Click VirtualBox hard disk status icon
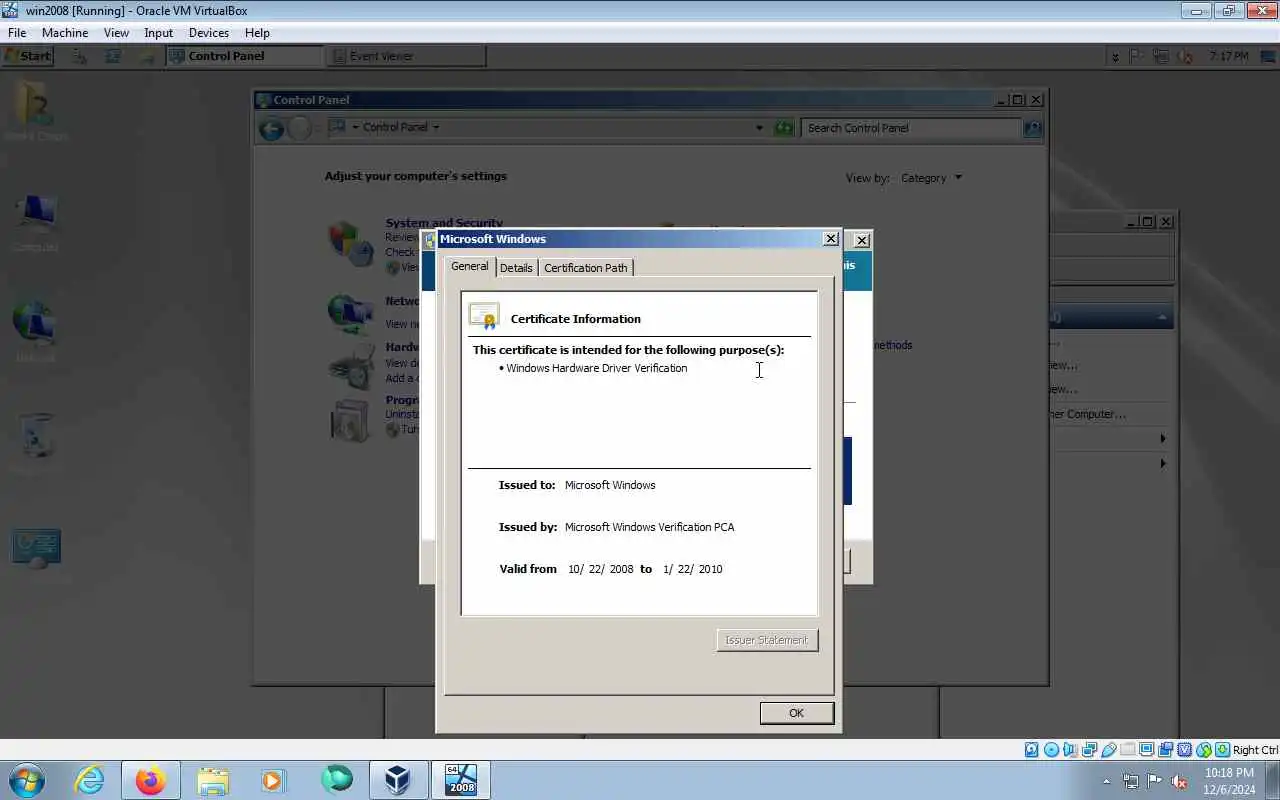Viewport: 1280px width, 800px height. pos(1032,750)
